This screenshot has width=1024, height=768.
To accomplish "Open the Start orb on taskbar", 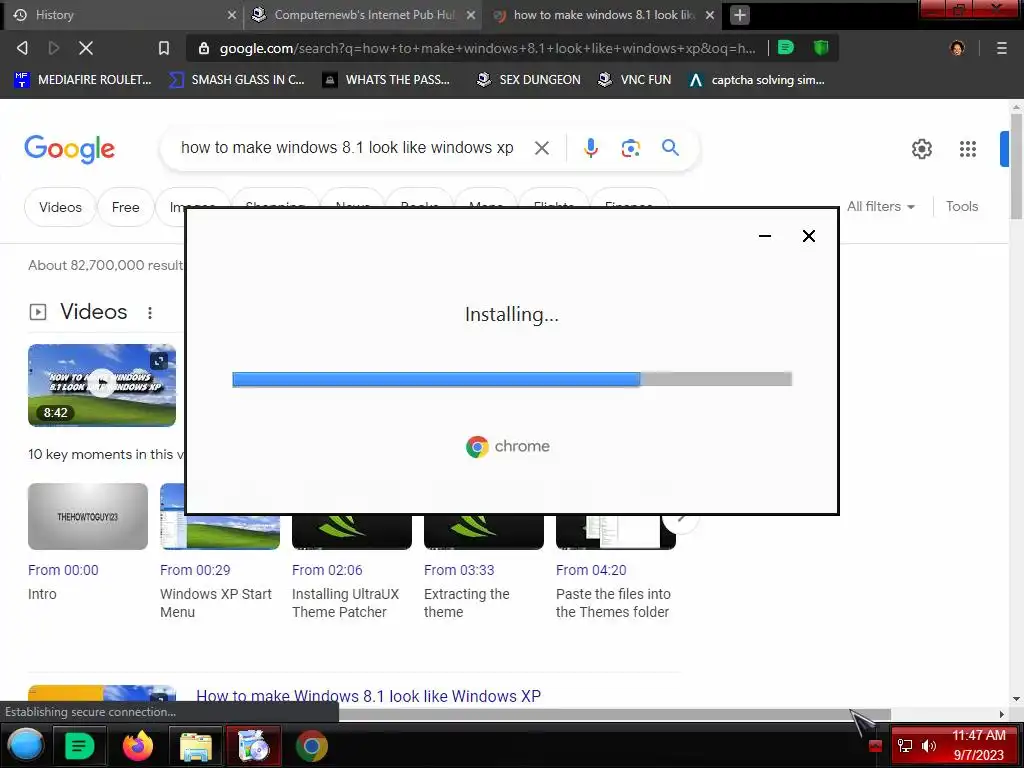I will pos(26,746).
